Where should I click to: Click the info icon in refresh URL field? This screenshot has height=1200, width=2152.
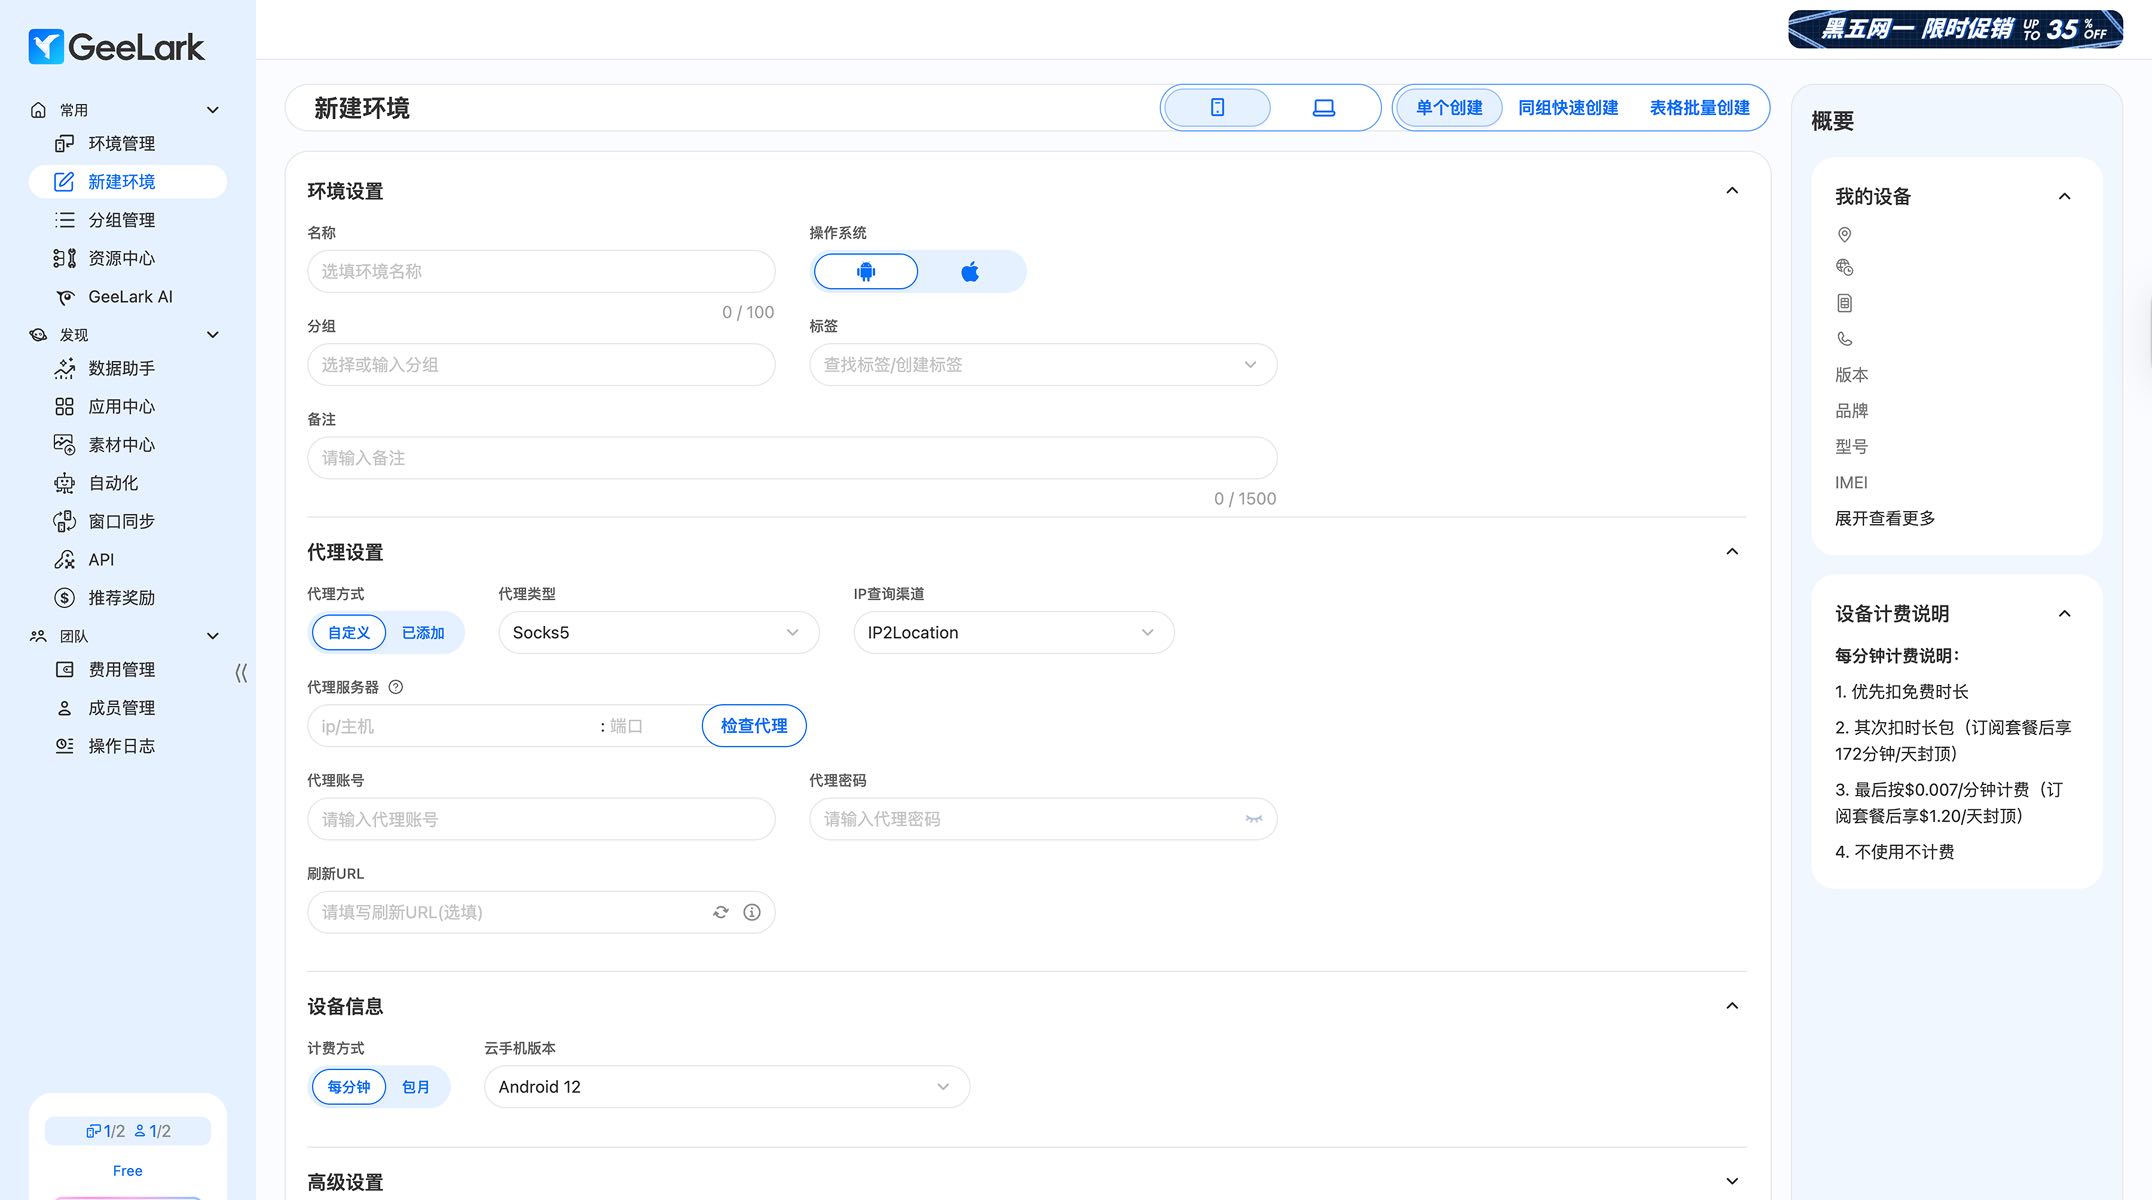[x=752, y=912]
